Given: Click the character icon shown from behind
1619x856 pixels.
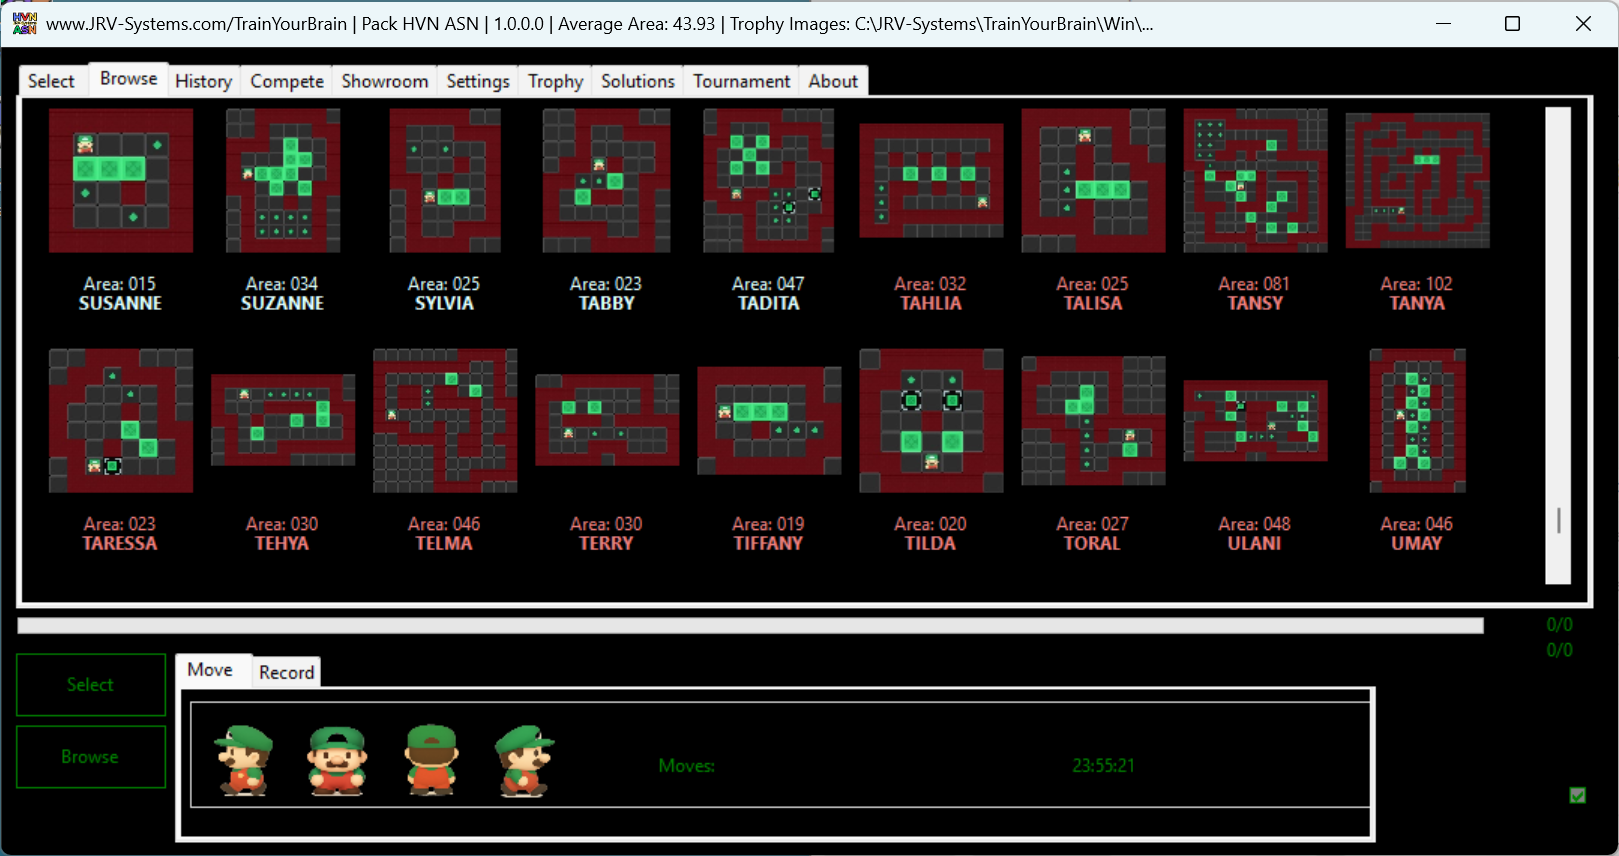Looking at the screenshot, I should pyautogui.click(x=432, y=760).
